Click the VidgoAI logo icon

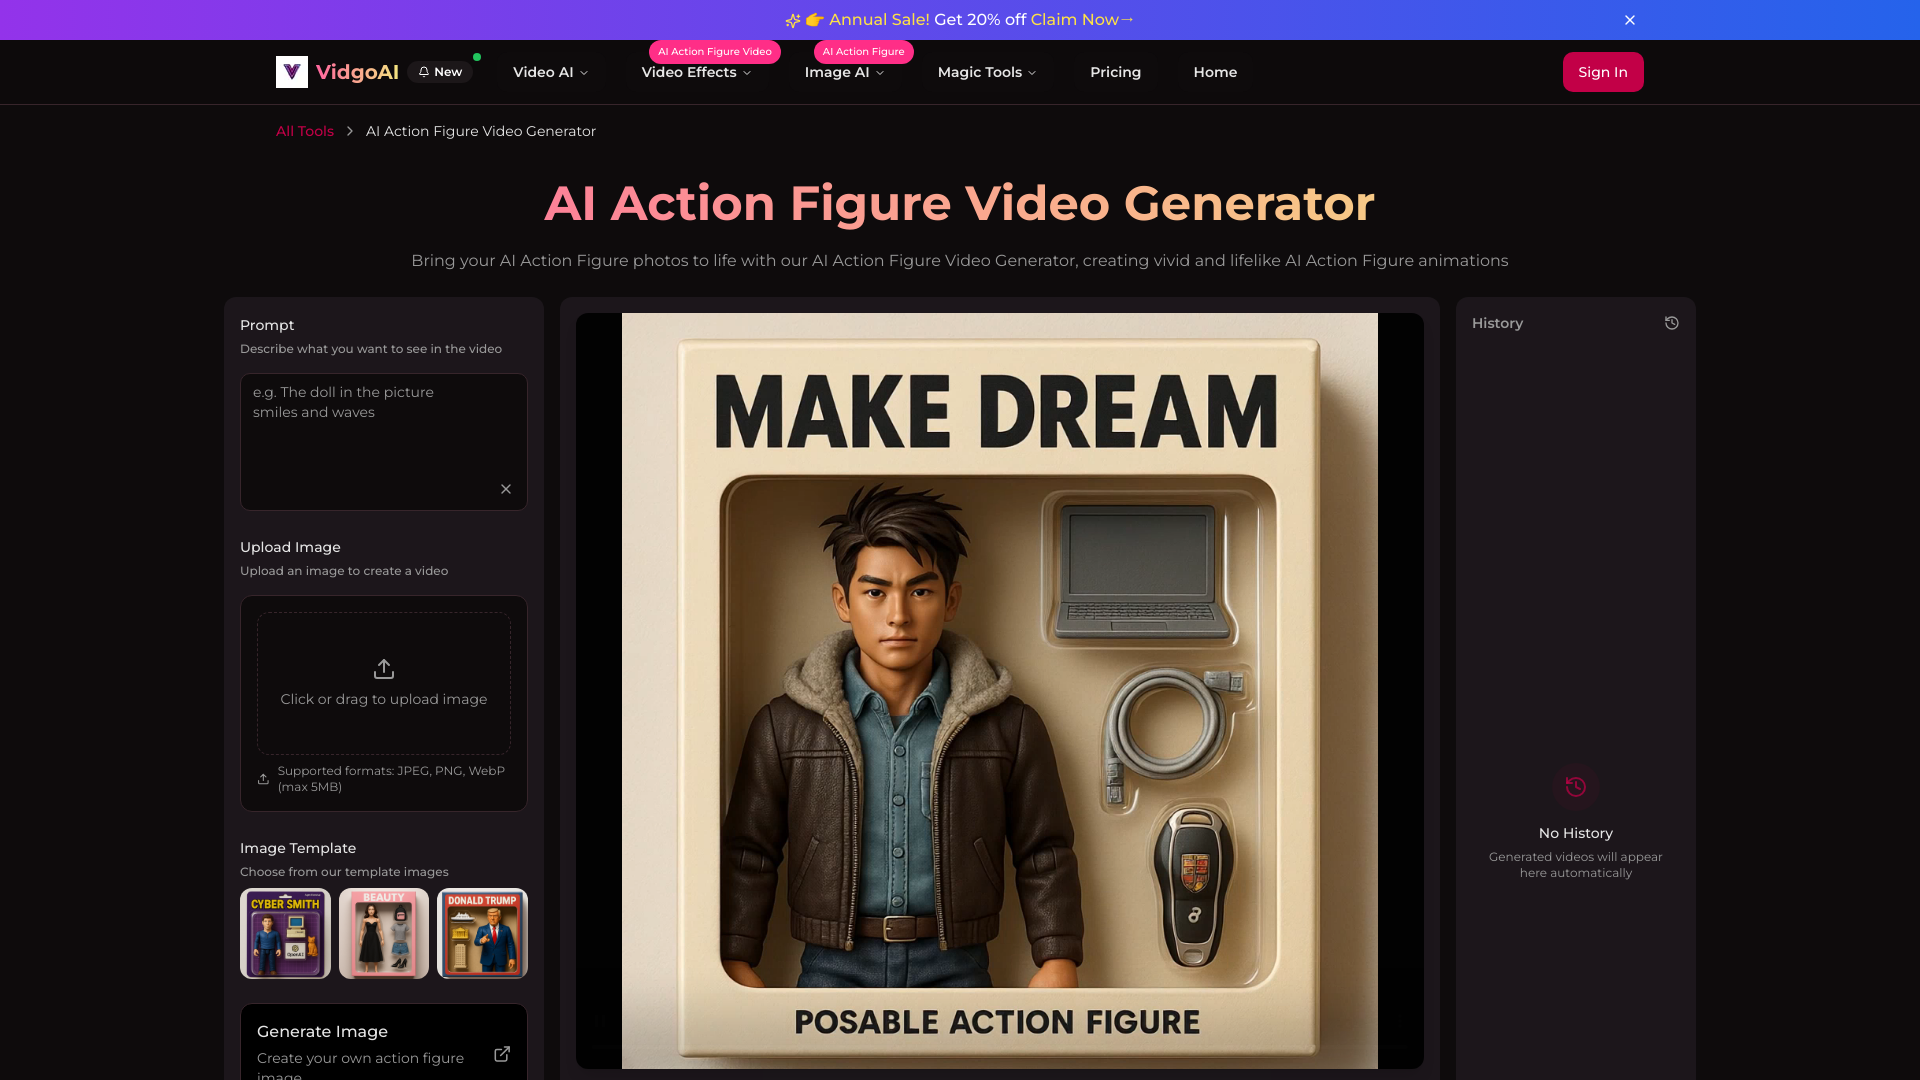click(291, 72)
